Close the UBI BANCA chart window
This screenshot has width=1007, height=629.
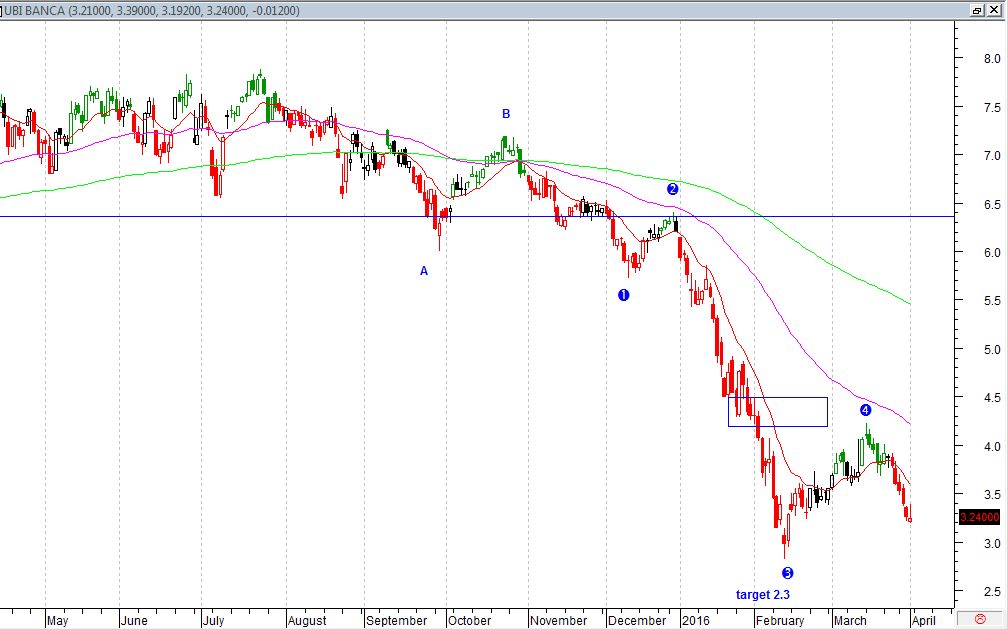(993, 10)
